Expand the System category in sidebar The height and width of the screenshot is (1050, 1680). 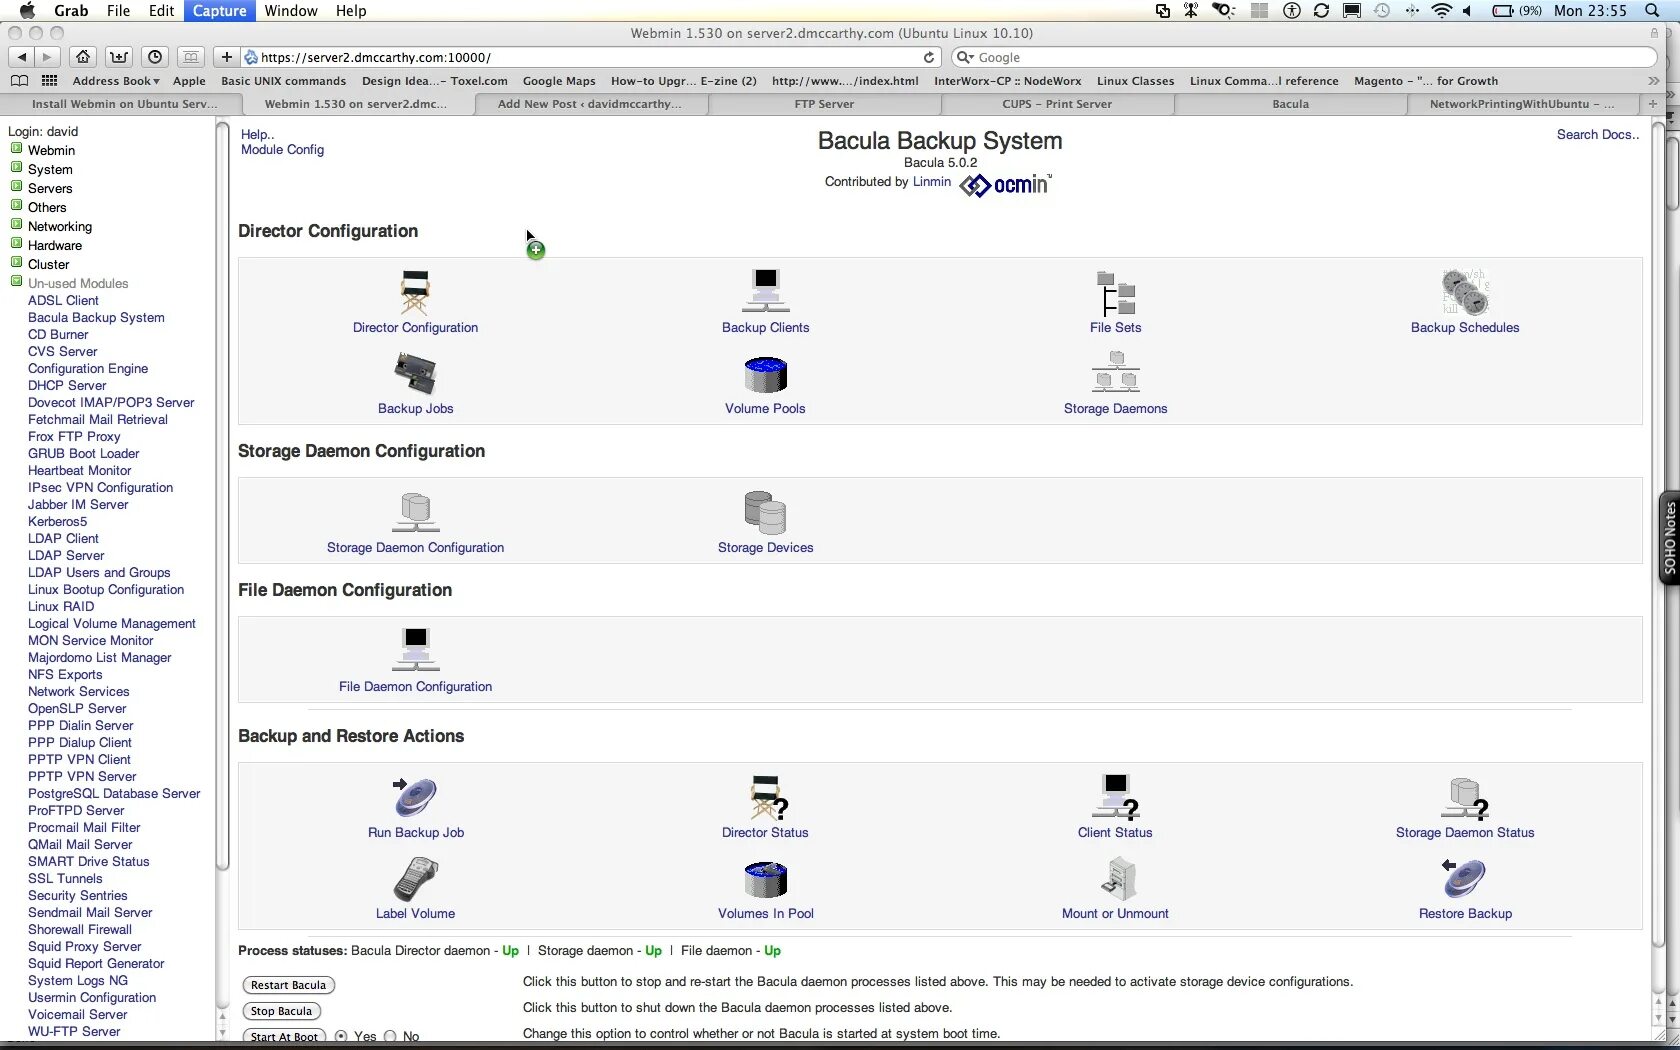click(x=16, y=167)
